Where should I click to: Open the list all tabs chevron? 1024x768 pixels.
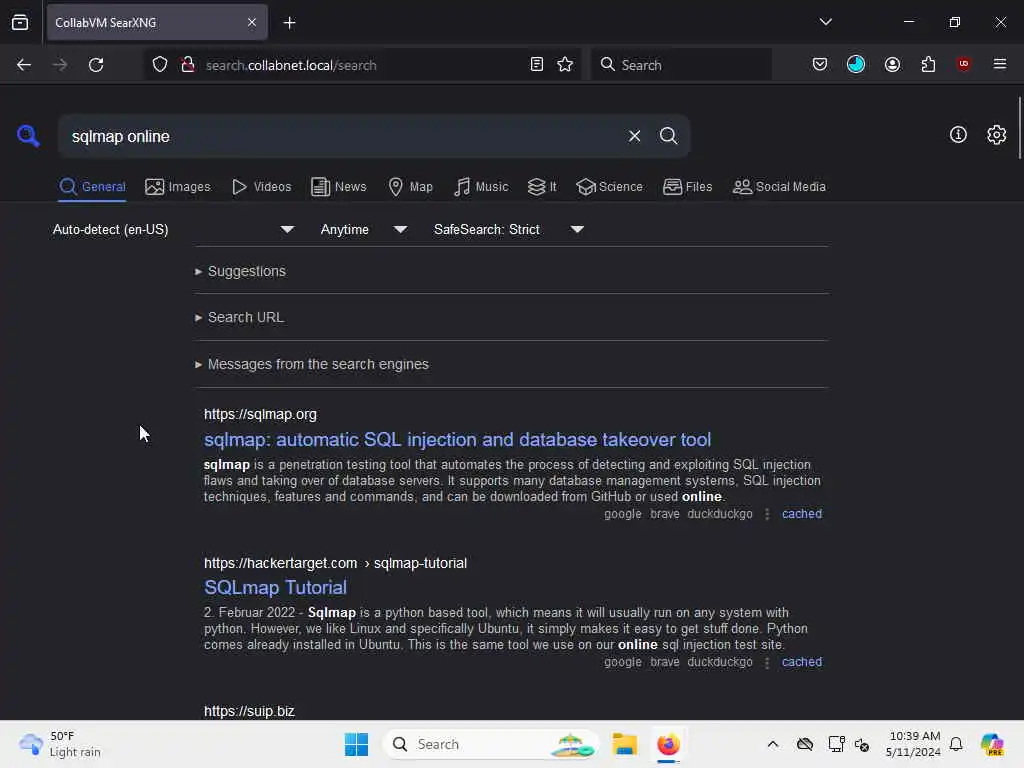(x=825, y=22)
